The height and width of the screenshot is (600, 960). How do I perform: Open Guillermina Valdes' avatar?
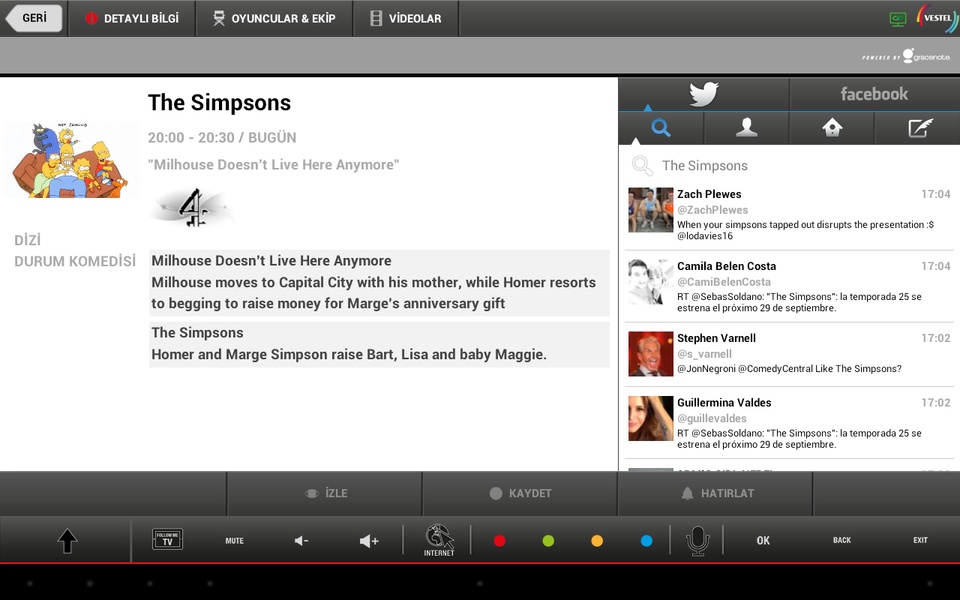pyautogui.click(x=651, y=418)
